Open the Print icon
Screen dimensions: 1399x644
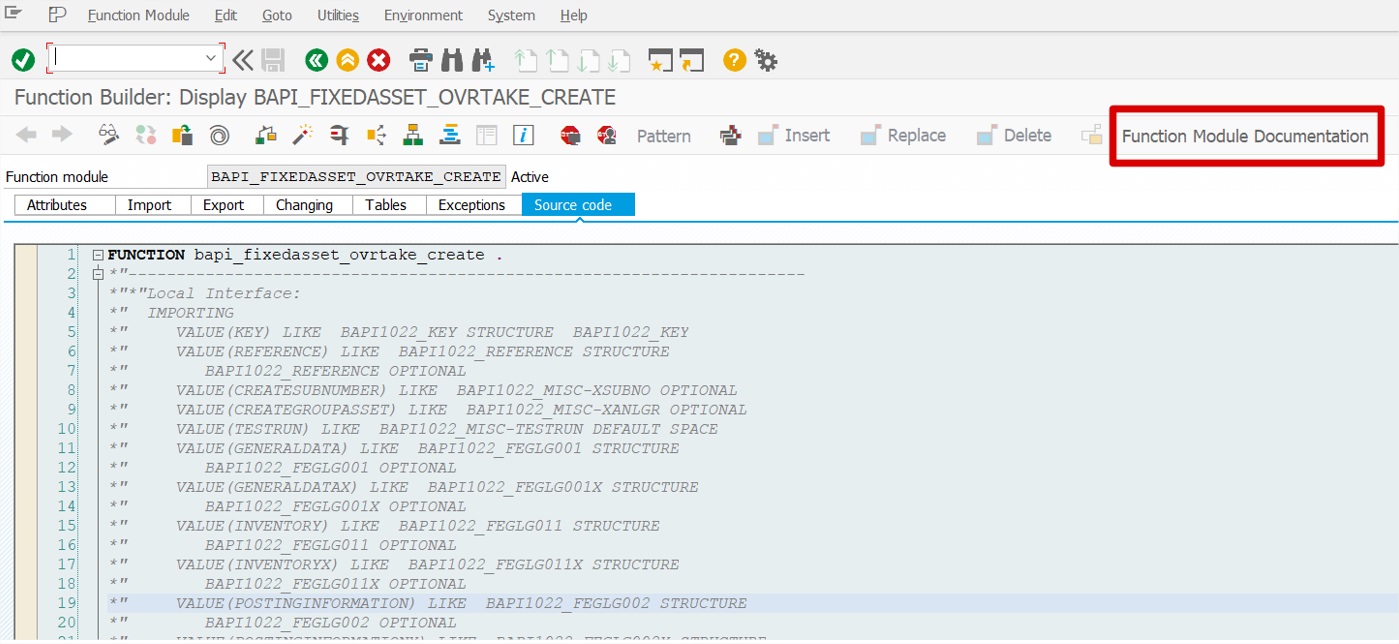point(419,60)
